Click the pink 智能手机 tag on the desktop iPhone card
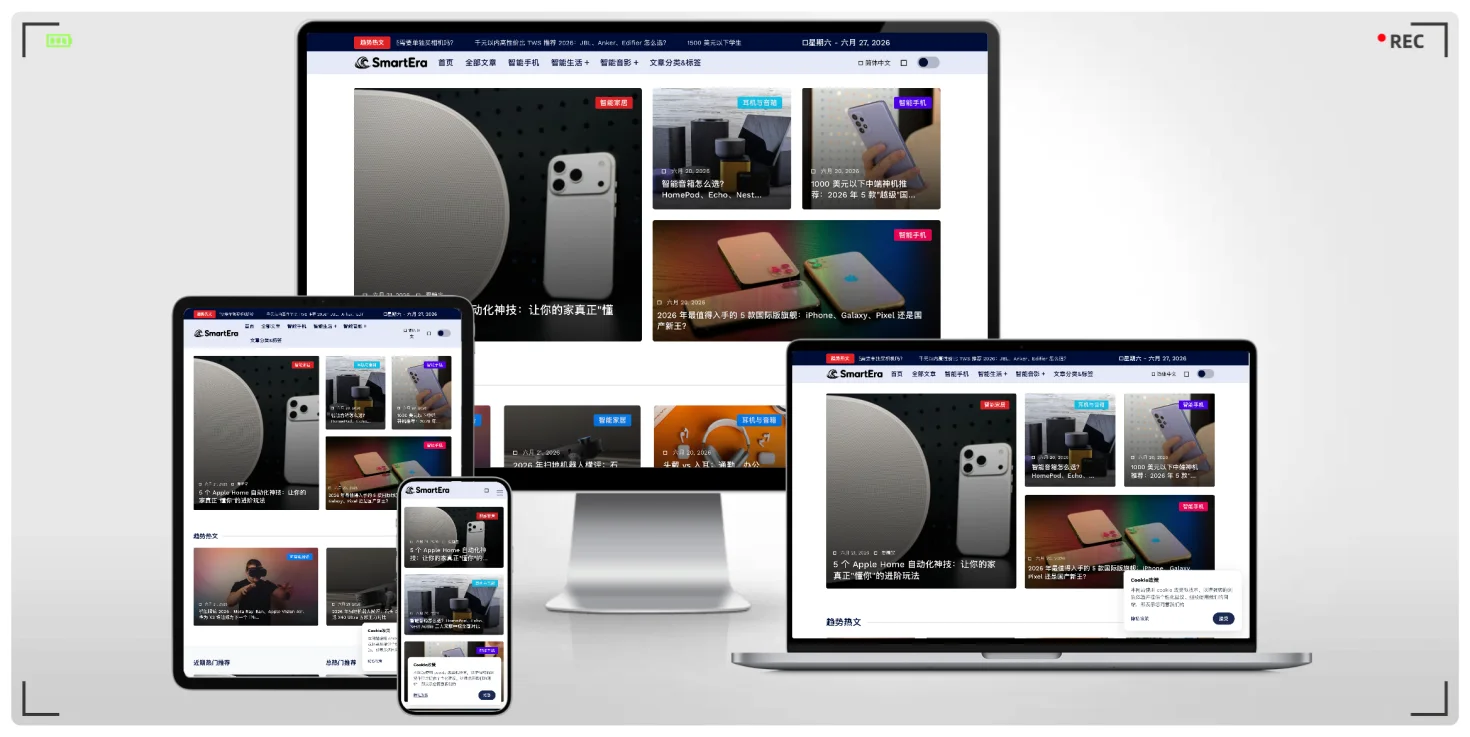 pyautogui.click(x=912, y=235)
